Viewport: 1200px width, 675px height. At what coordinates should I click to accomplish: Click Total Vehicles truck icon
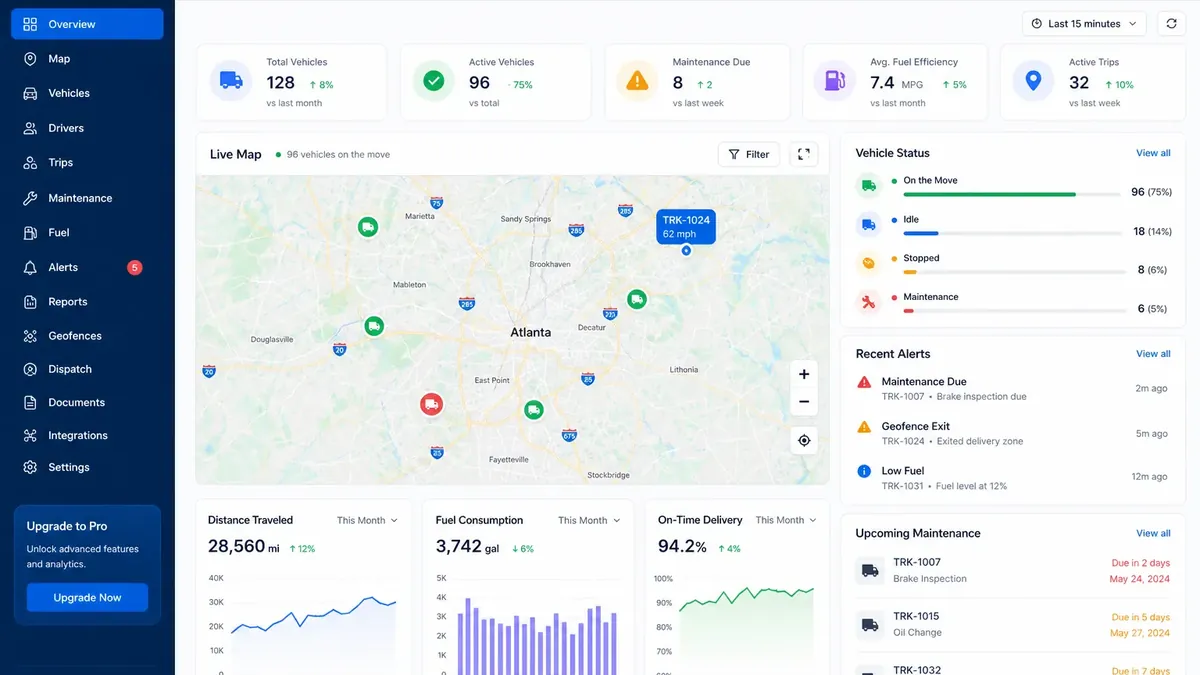[231, 81]
